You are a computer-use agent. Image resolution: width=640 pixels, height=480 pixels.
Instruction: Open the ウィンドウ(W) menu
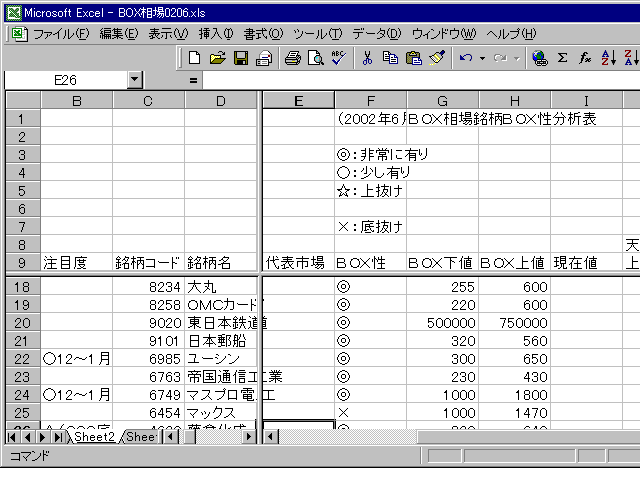click(x=444, y=34)
